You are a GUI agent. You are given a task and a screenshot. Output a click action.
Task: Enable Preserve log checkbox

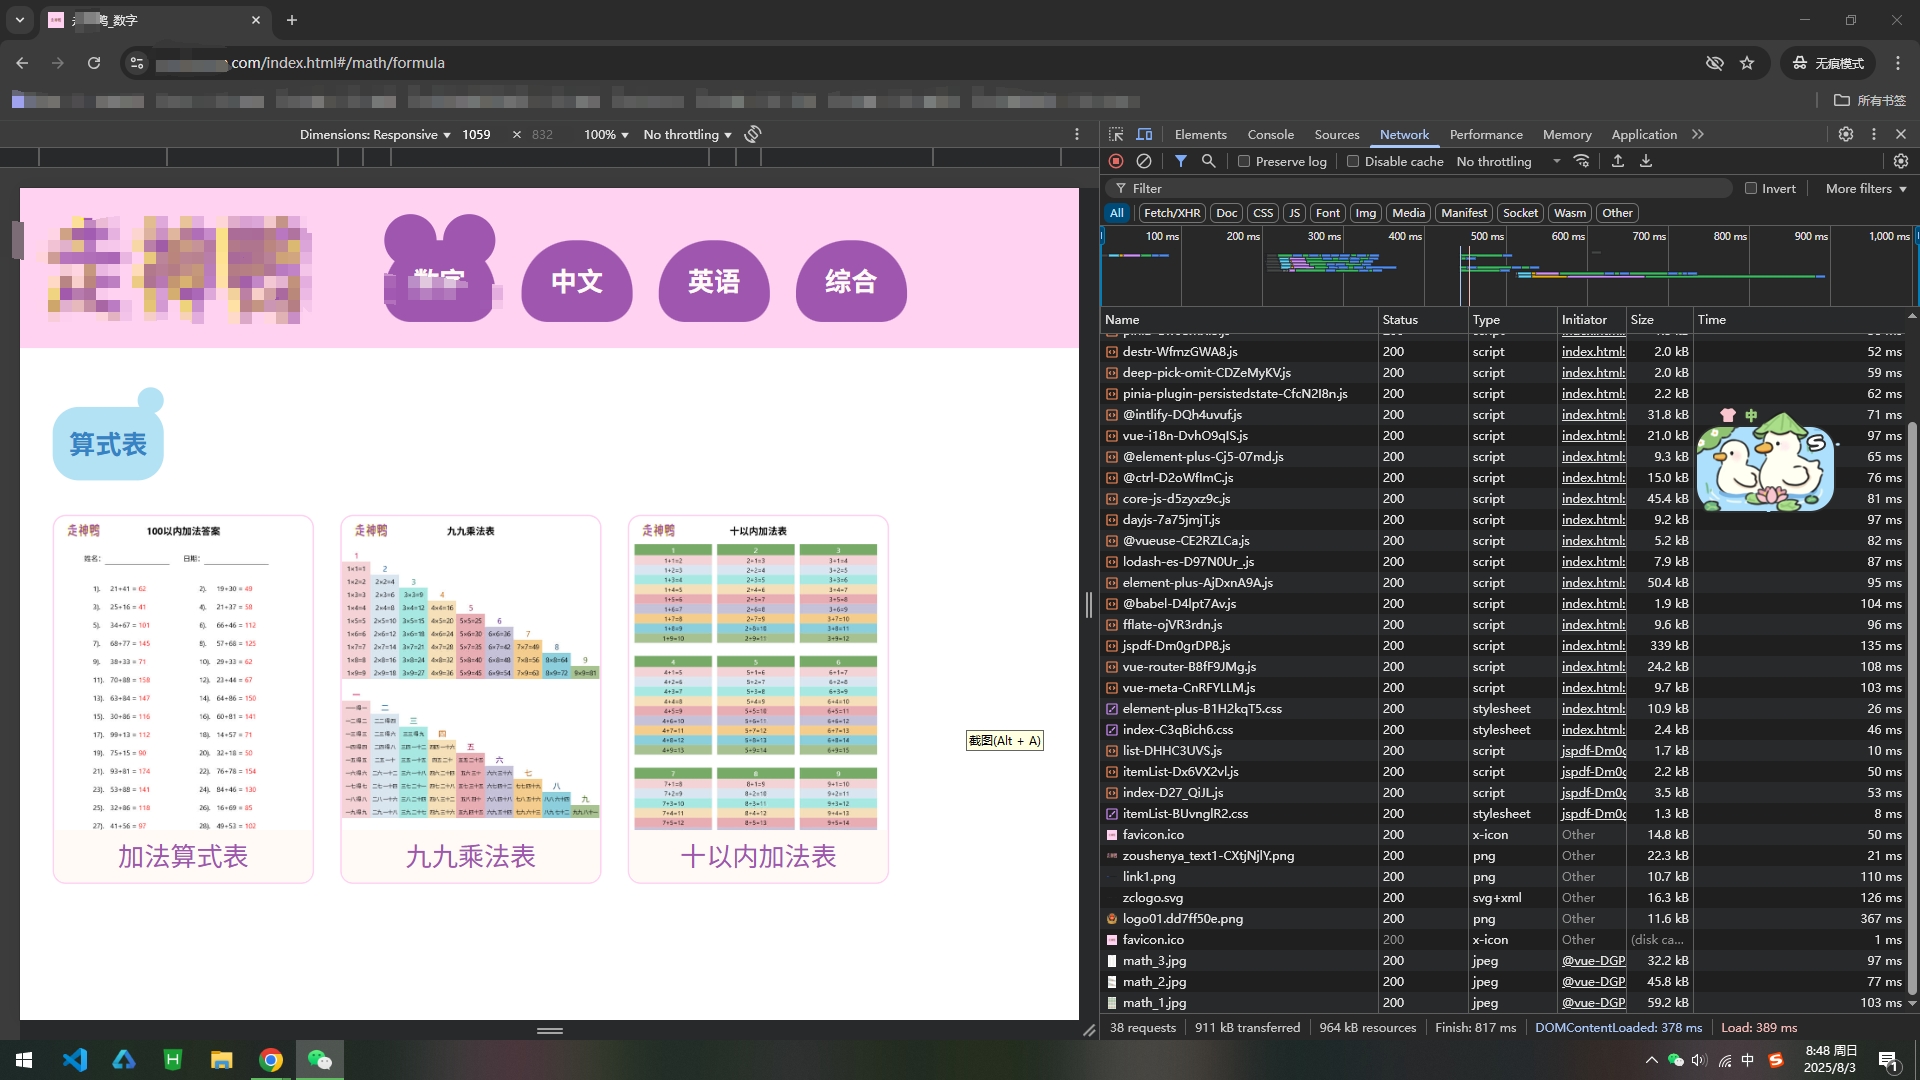coord(1244,161)
